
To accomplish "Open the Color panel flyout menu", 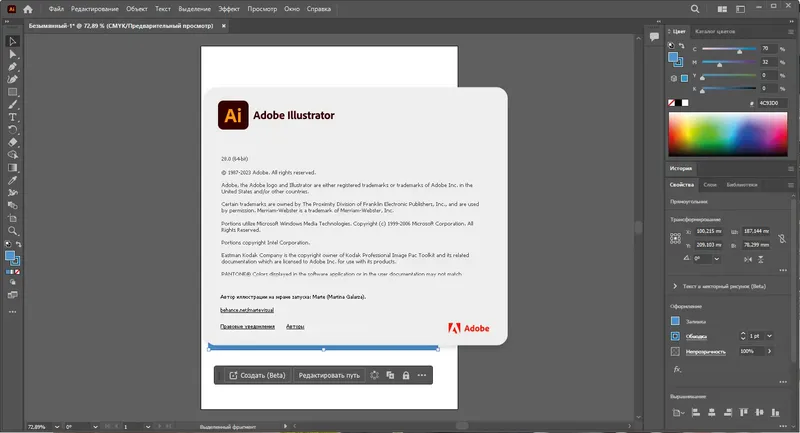I will [x=791, y=32].
